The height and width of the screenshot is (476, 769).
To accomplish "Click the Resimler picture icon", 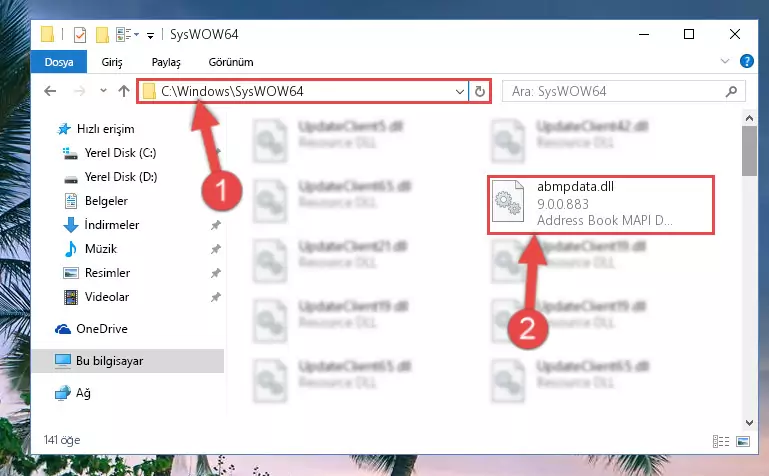I will (x=71, y=273).
